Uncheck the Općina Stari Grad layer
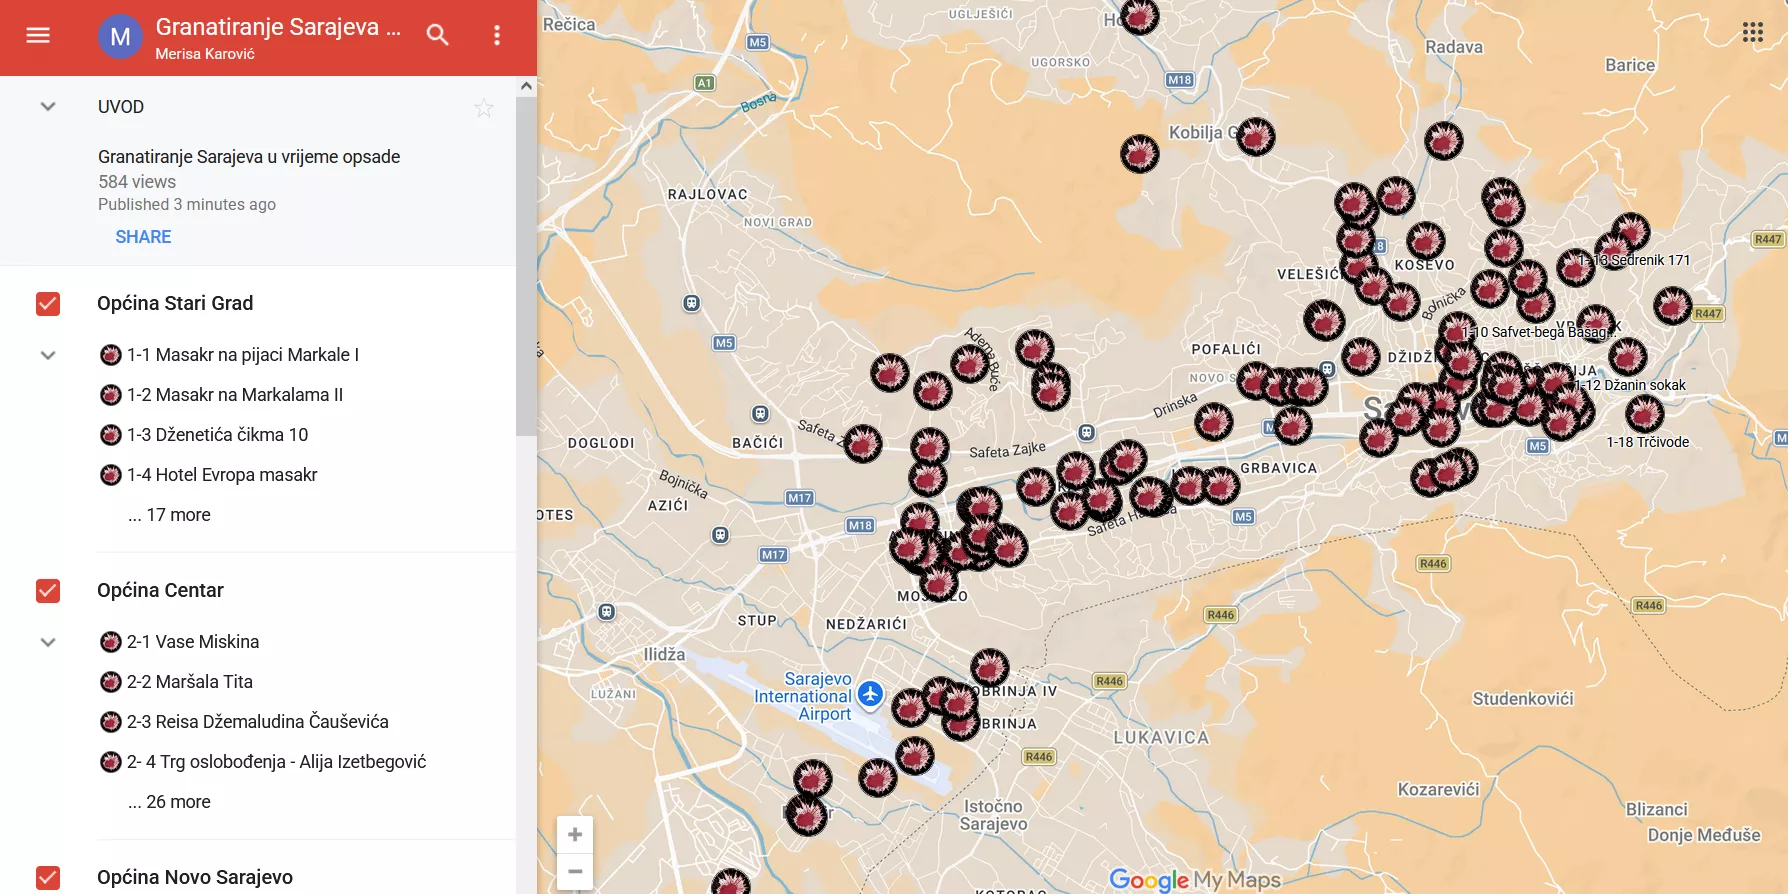The height and width of the screenshot is (894, 1788). [x=48, y=304]
